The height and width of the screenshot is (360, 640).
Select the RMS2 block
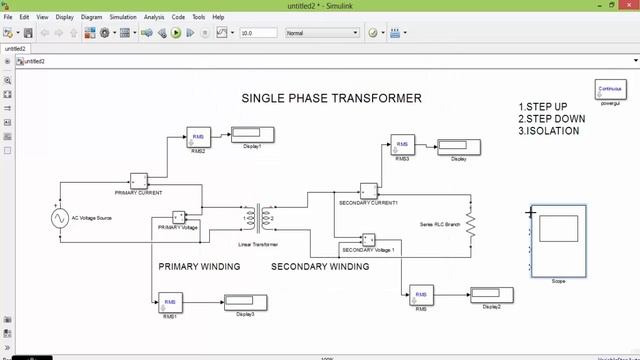pos(198,137)
